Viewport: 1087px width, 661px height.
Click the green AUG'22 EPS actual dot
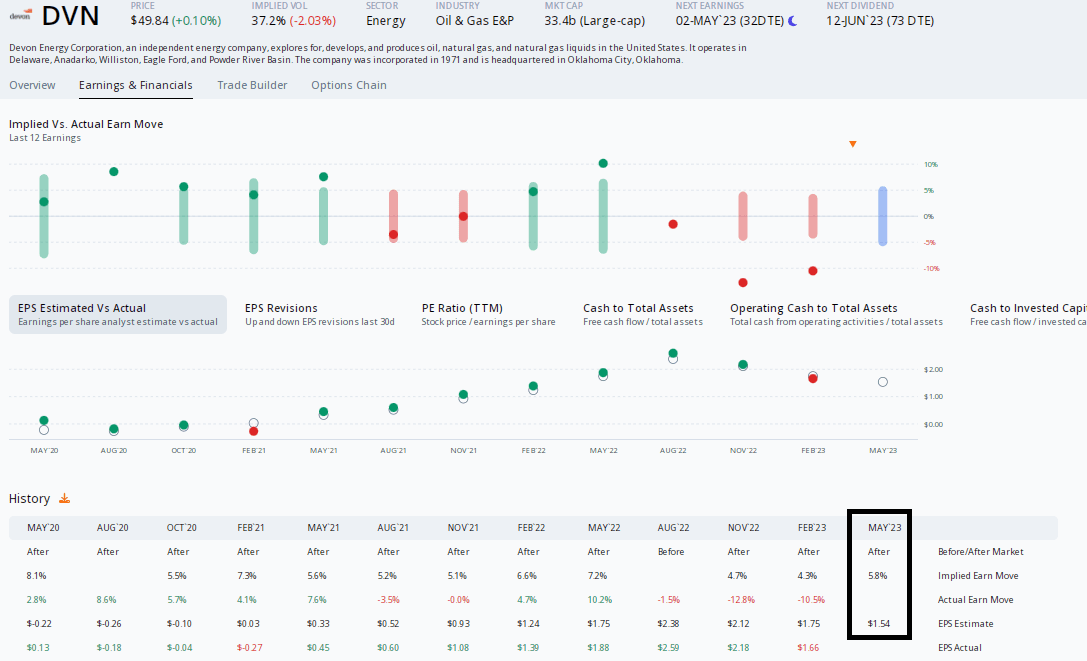pos(673,353)
